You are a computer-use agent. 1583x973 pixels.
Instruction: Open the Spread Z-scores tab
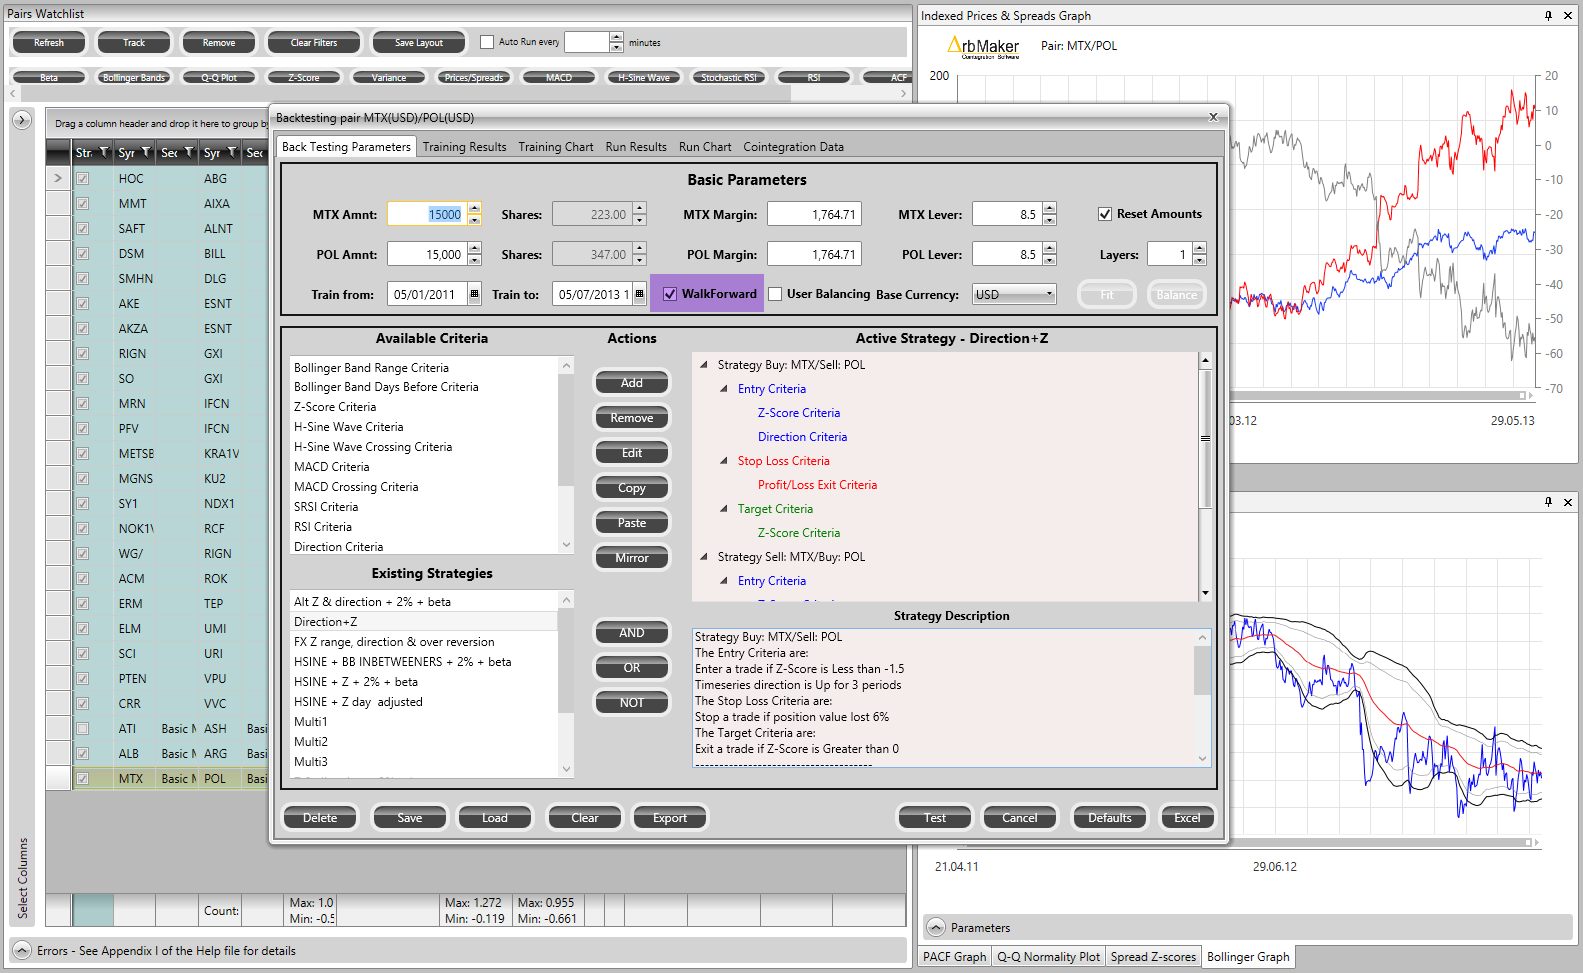(x=1153, y=957)
